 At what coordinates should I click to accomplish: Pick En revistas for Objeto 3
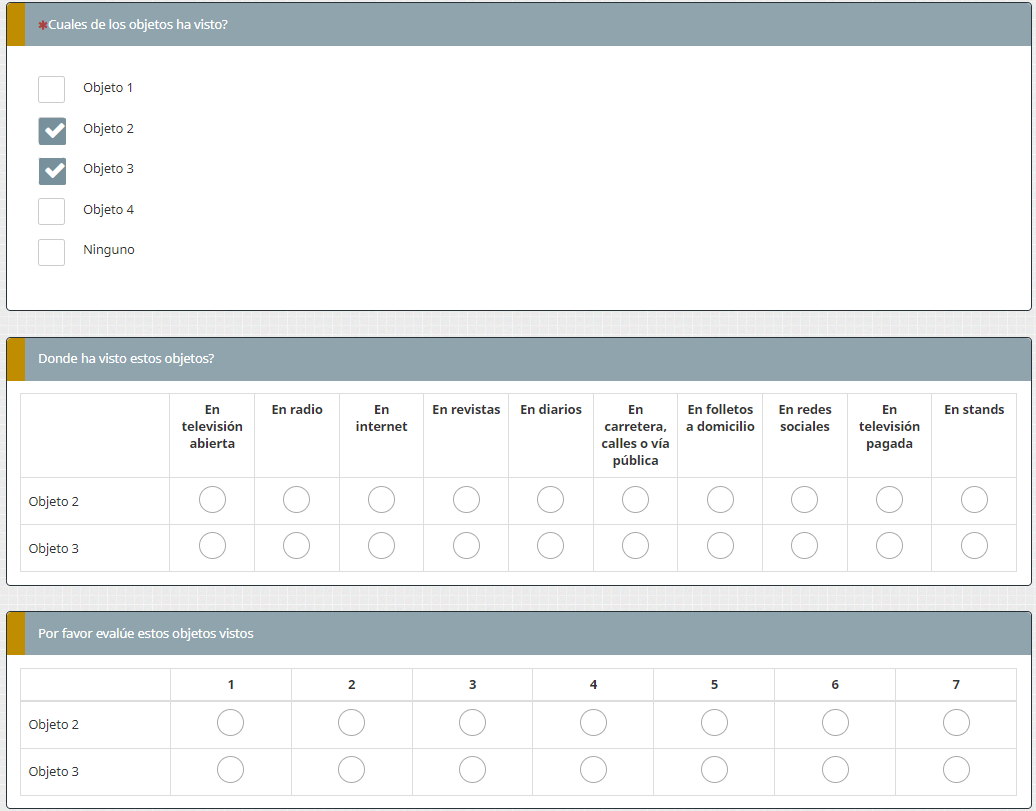point(466,546)
